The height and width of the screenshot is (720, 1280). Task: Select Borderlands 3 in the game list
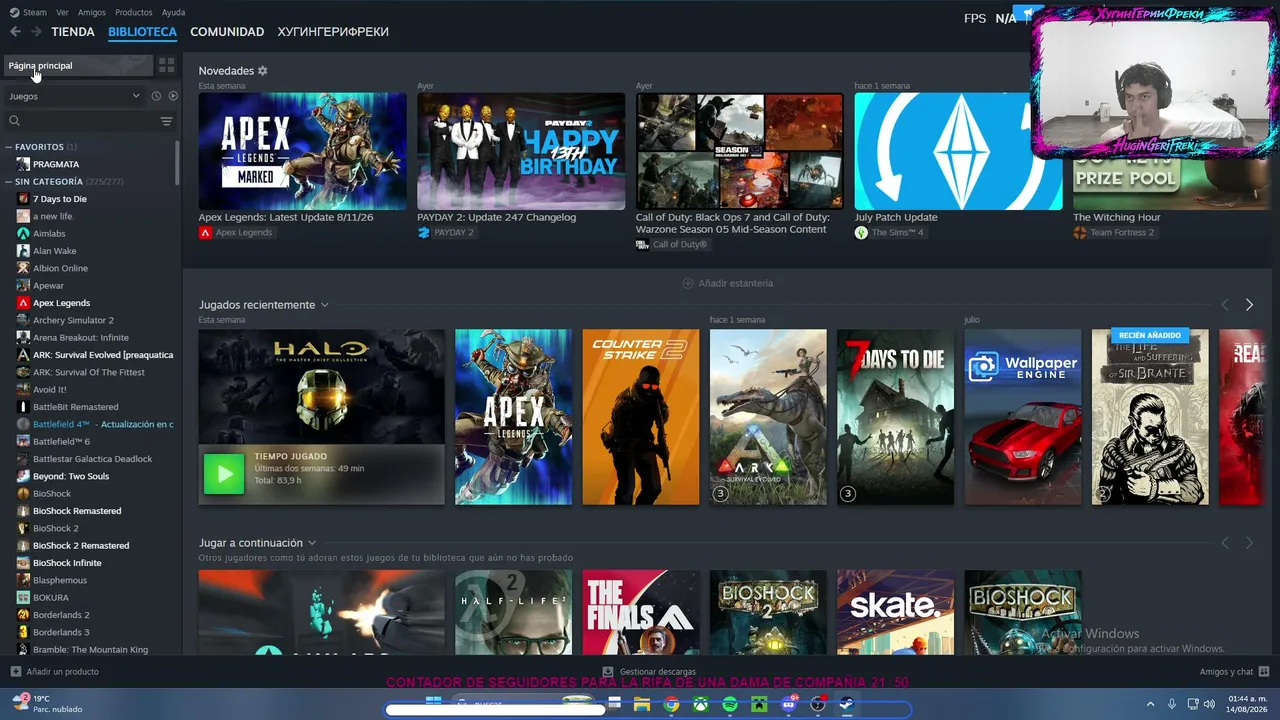(x=61, y=632)
